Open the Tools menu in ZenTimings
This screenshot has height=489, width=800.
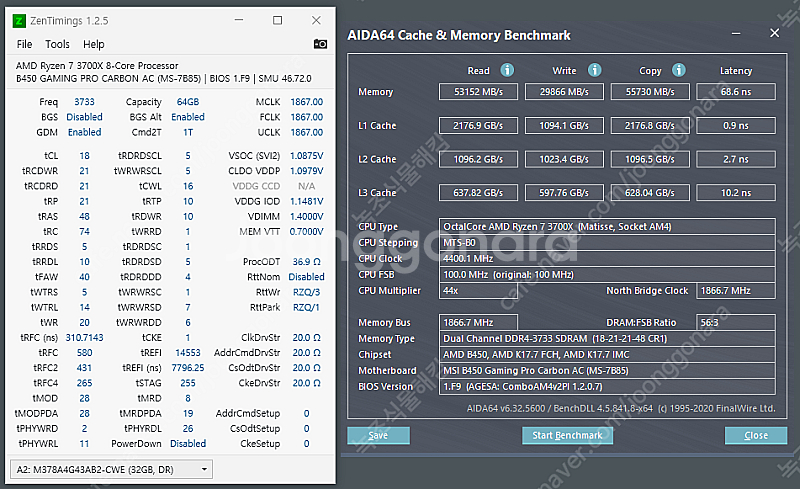pos(57,44)
